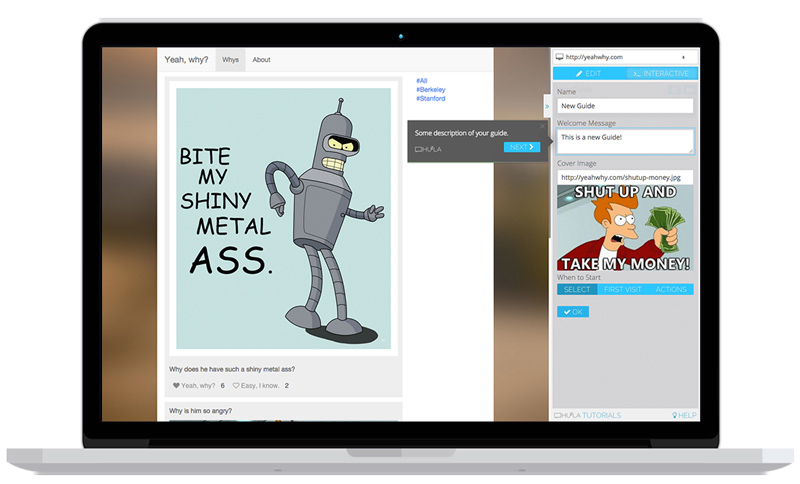
Task: Choose FIRST VISIT under When to Start
Action: click(x=622, y=289)
